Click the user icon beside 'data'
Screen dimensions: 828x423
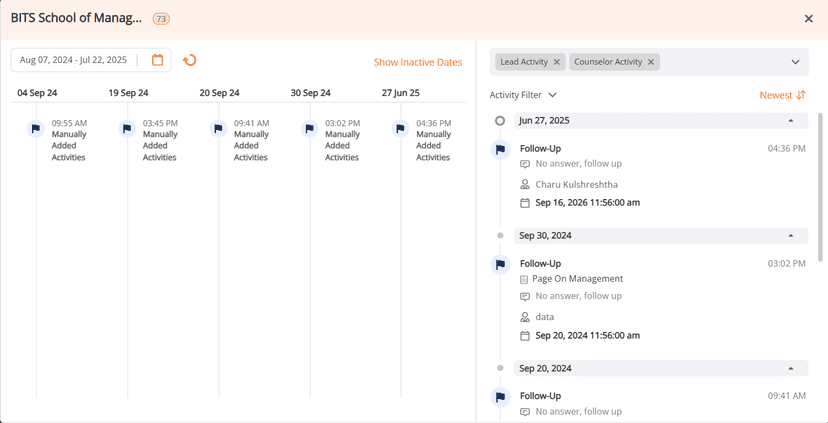click(524, 317)
